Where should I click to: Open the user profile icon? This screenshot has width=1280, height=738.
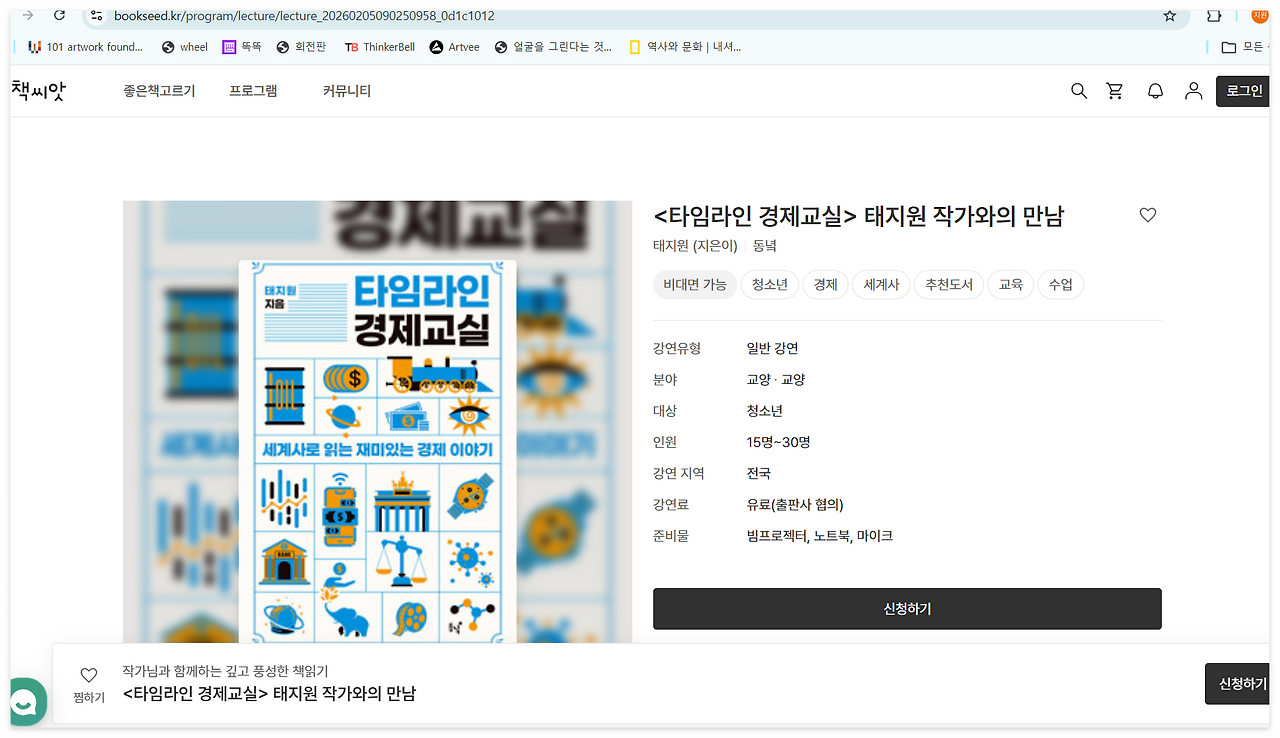[1193, 91]
